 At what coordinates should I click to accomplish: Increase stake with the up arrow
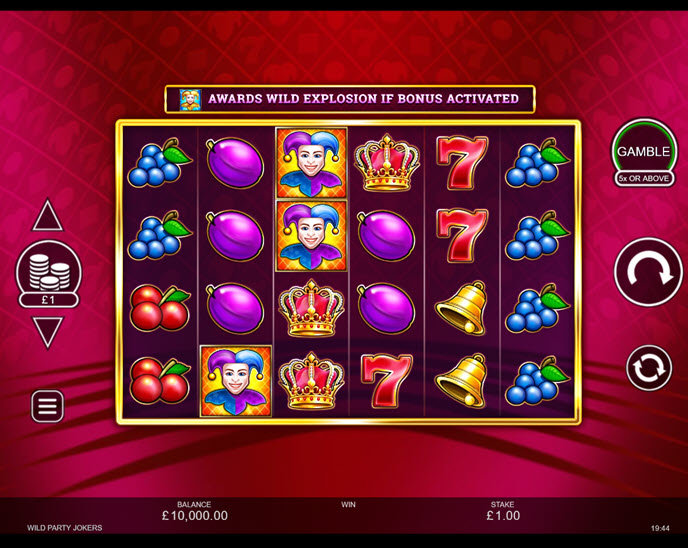pos(47,215)
